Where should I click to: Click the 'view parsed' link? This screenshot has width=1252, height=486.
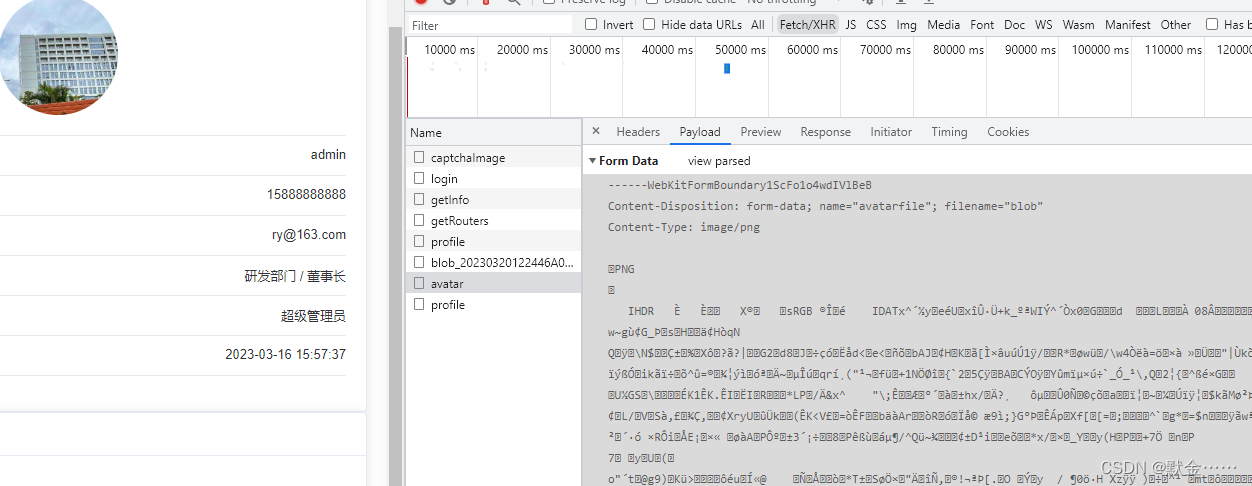(x=719, y=161)
